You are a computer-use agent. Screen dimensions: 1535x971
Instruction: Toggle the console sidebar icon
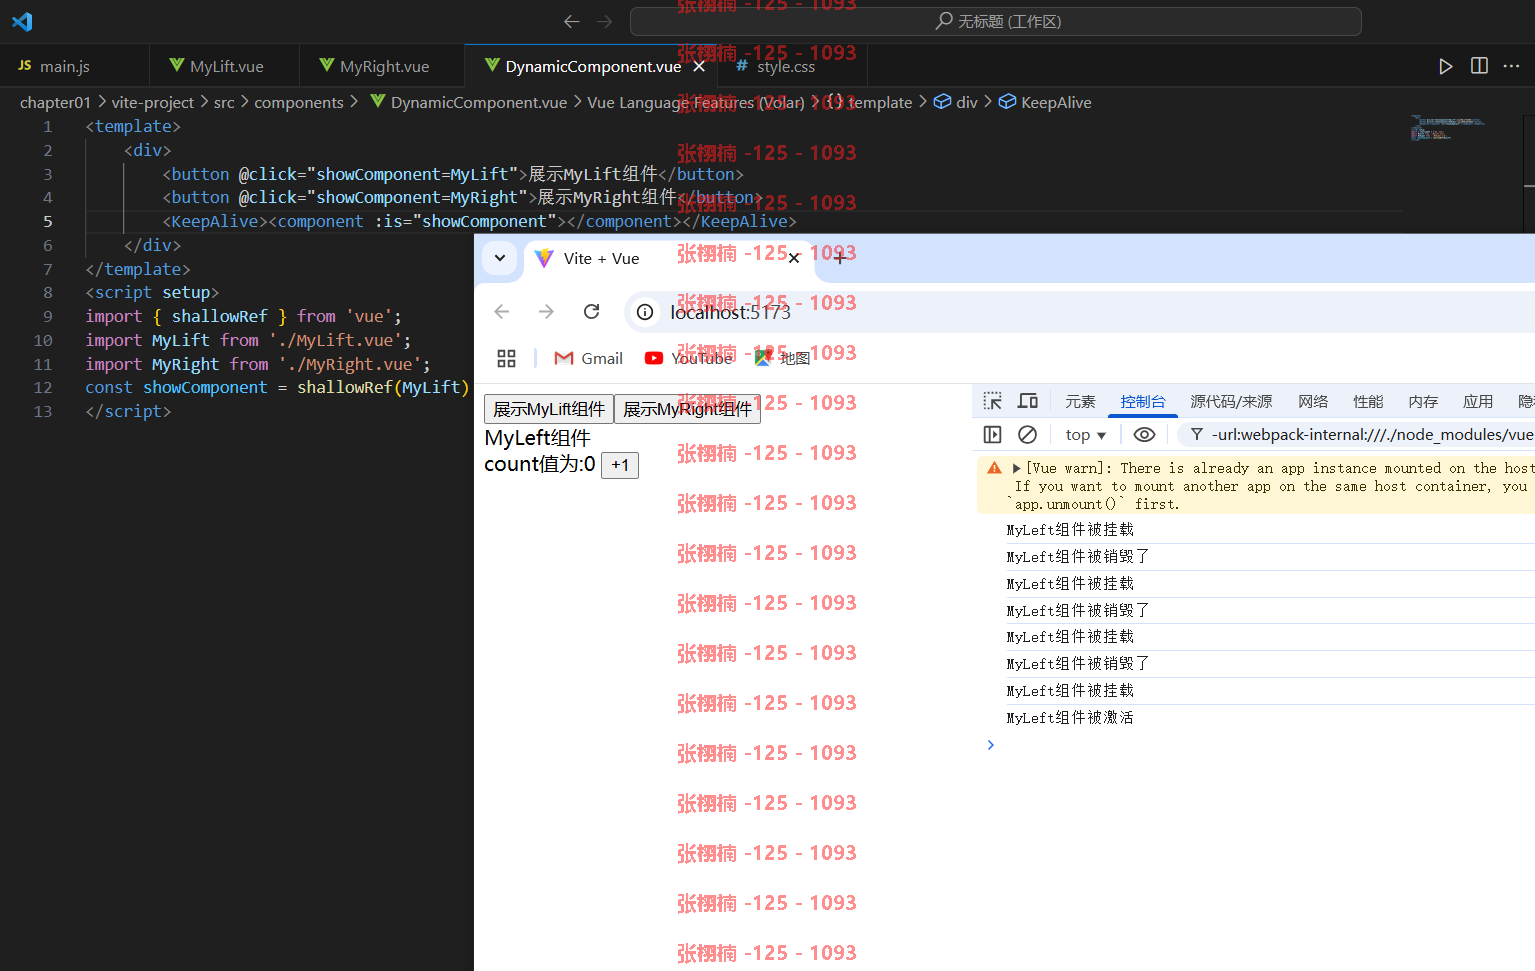[x=992, y=434]
